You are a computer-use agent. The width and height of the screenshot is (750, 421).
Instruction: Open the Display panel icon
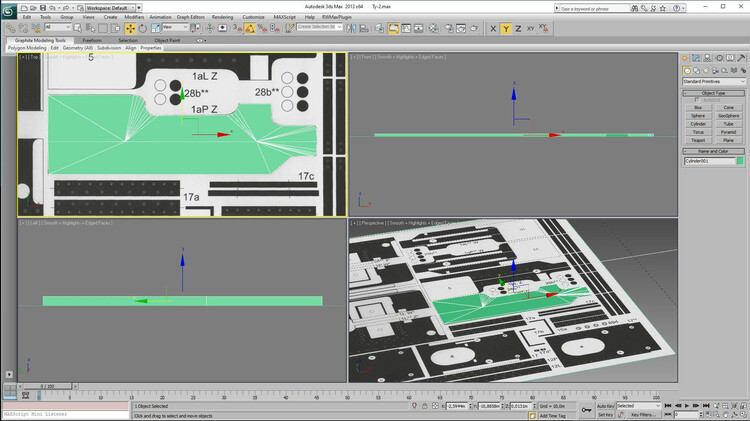(x=729, y=57)
